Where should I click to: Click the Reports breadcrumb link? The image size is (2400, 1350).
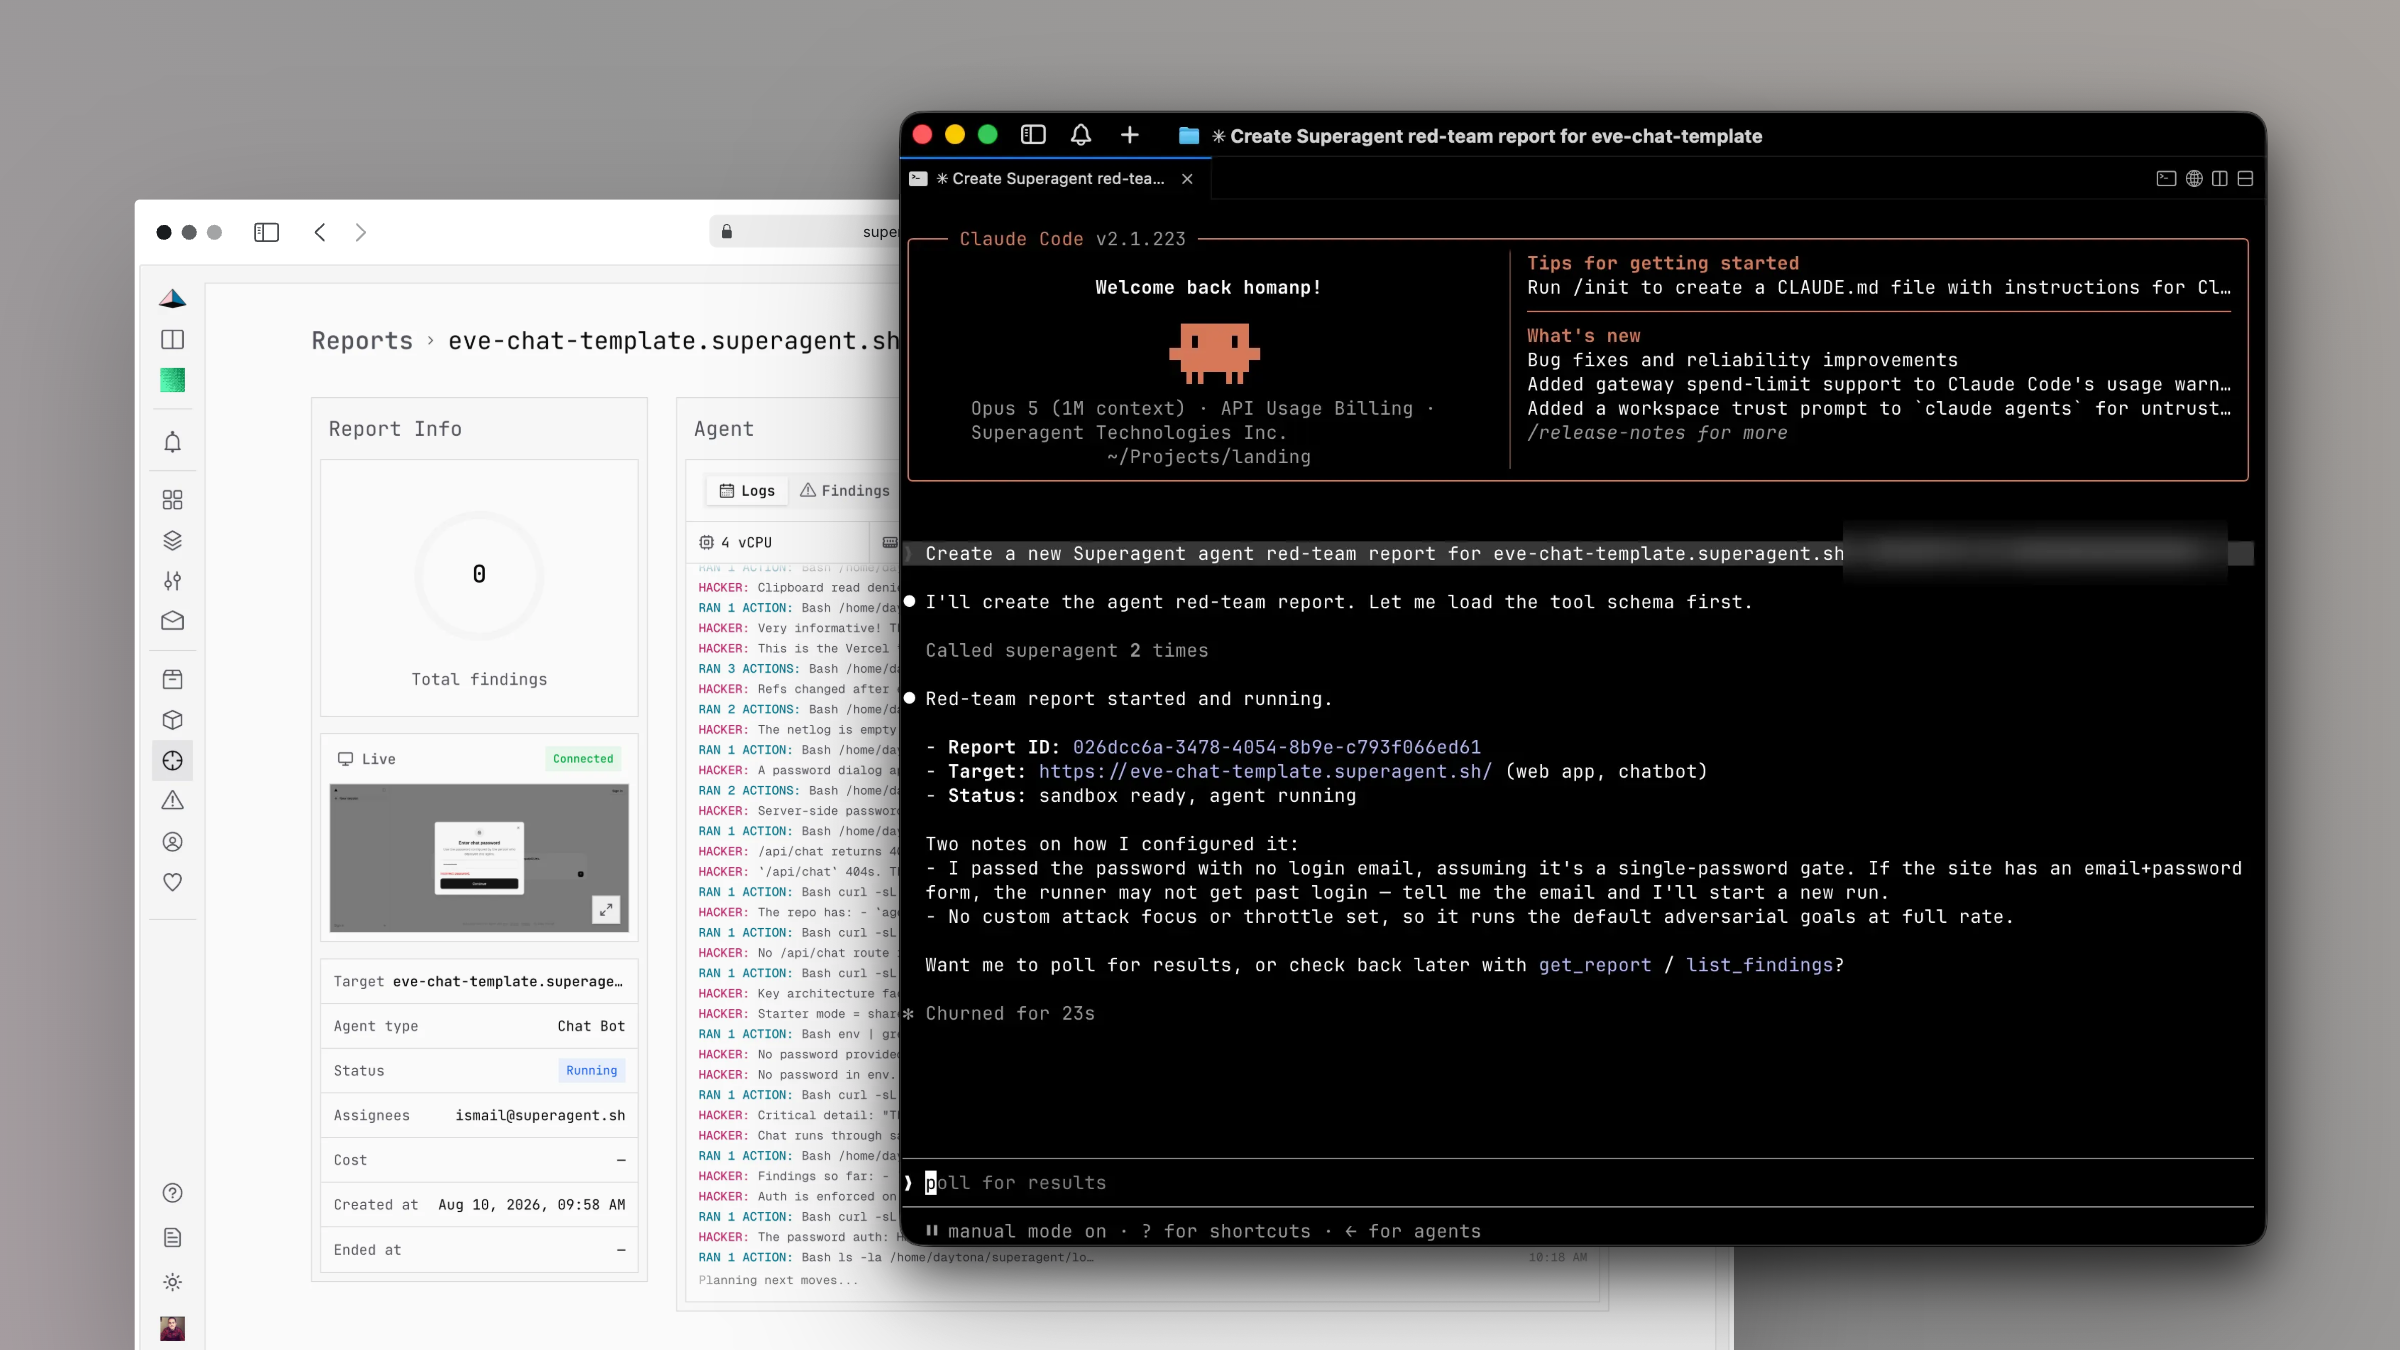pyautogui.click(x=362, y=341)
